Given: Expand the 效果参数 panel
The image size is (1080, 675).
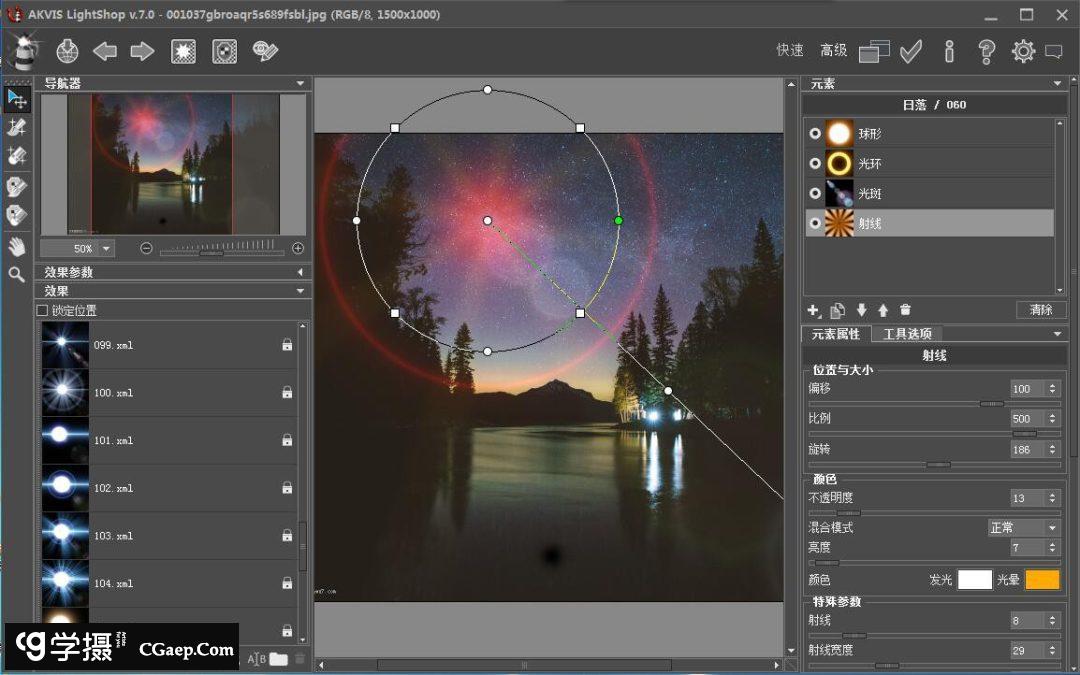Looking at the screenshot, I should (299, 272).
